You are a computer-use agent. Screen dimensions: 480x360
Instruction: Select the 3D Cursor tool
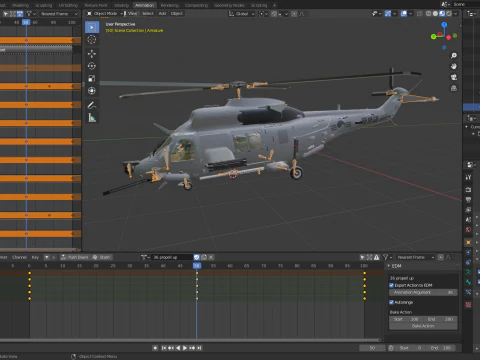click(x=92, y=40)
